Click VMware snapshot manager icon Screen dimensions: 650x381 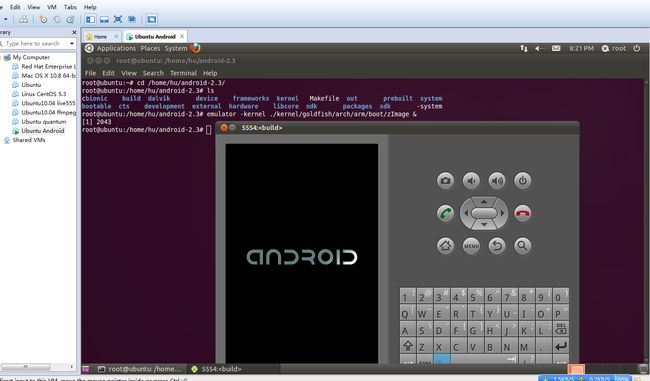[70, 19]
